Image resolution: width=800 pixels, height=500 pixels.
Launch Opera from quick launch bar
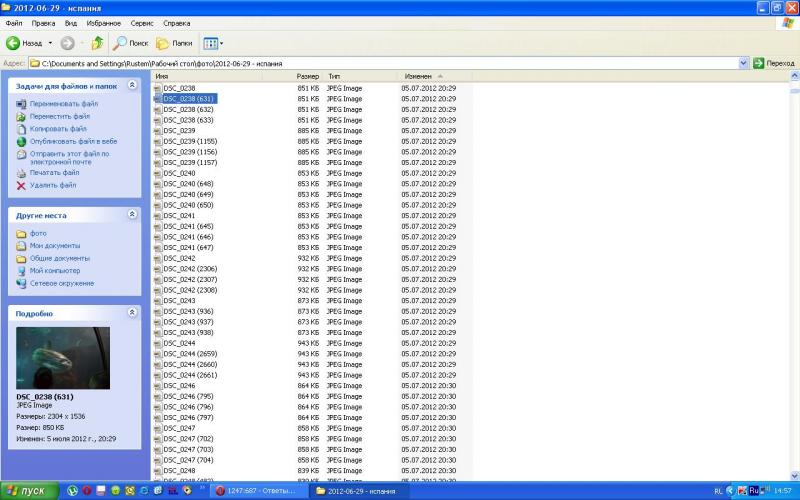coord(87,491)
